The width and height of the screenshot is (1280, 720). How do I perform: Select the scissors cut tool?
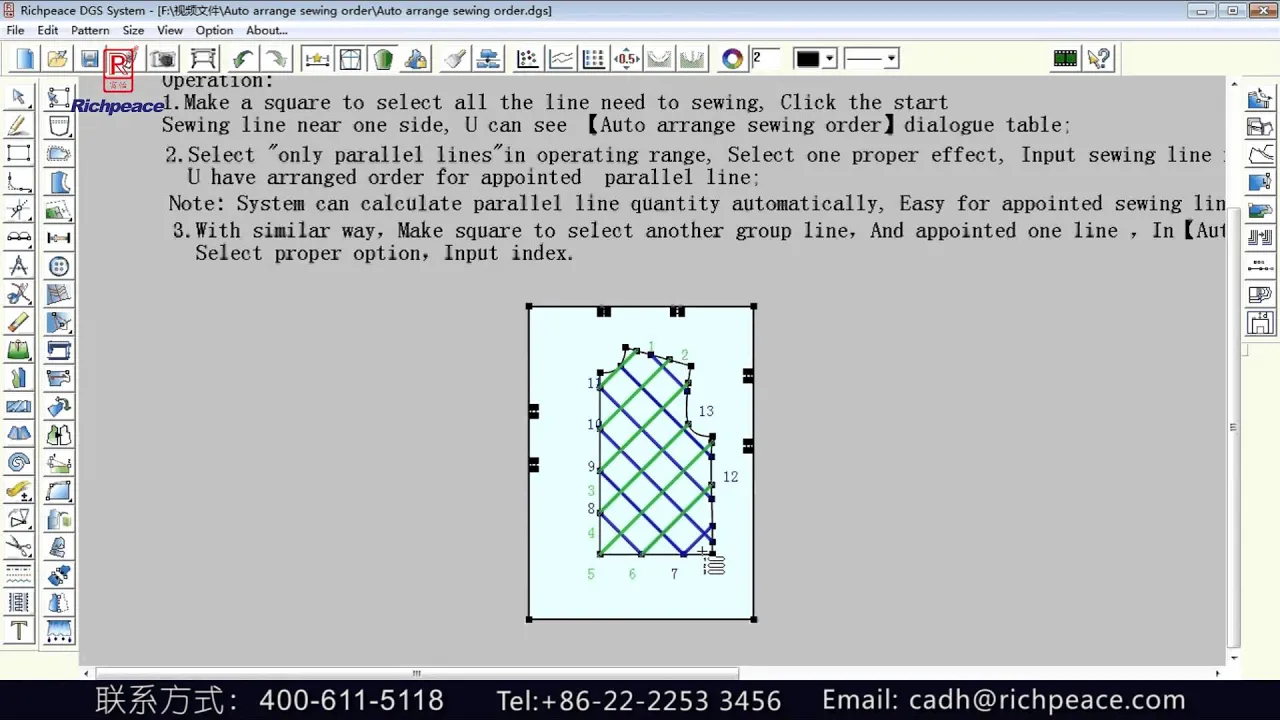pos(19,546)
